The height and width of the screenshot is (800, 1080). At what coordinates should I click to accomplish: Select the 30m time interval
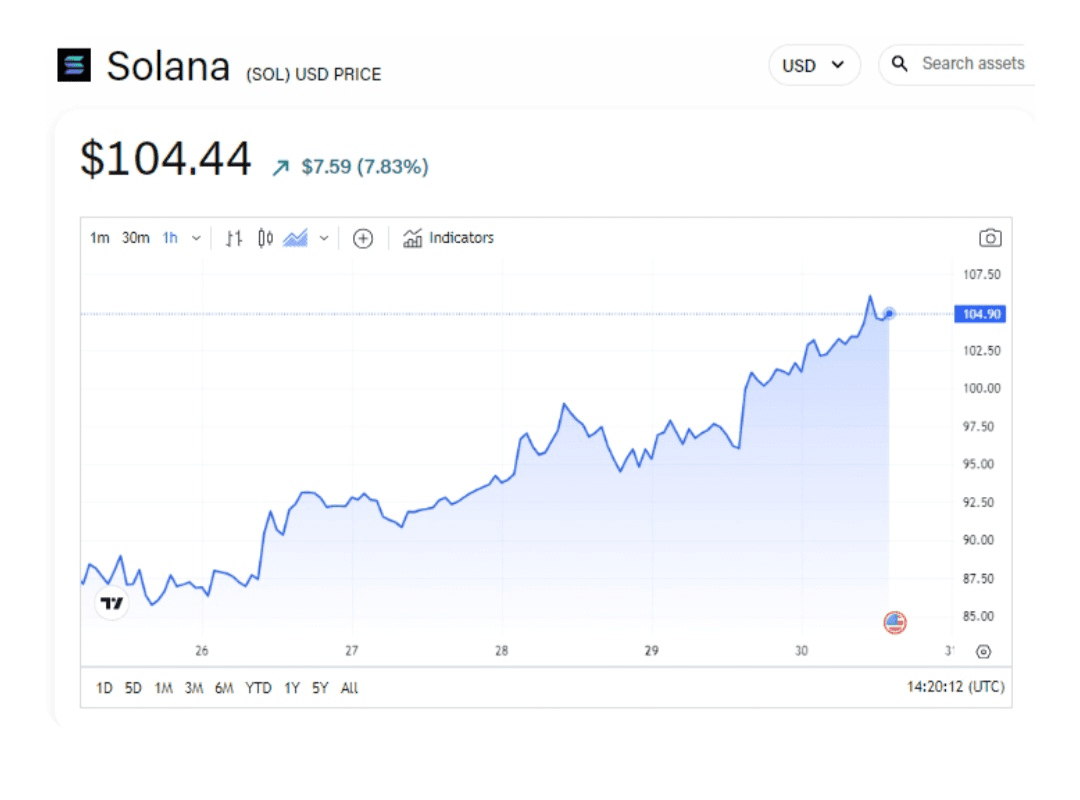coord(136,238)
